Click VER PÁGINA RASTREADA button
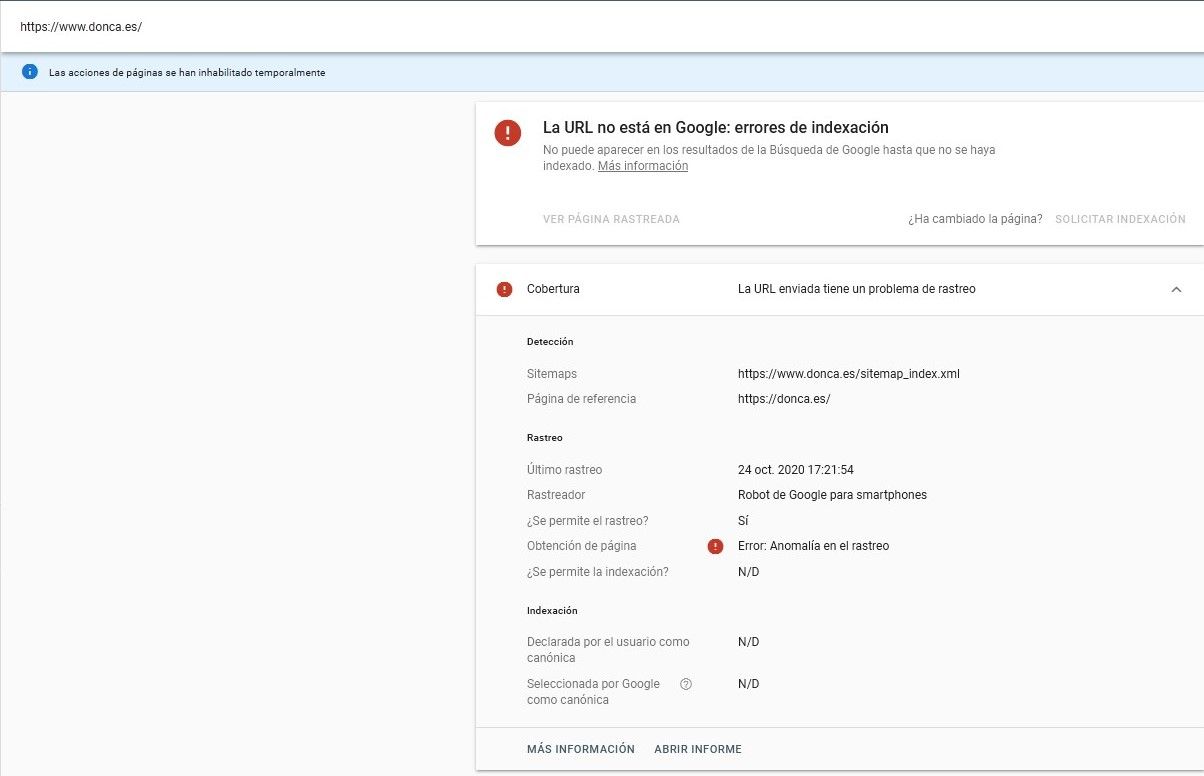The image size is (1204, 776). coord(611,219)
